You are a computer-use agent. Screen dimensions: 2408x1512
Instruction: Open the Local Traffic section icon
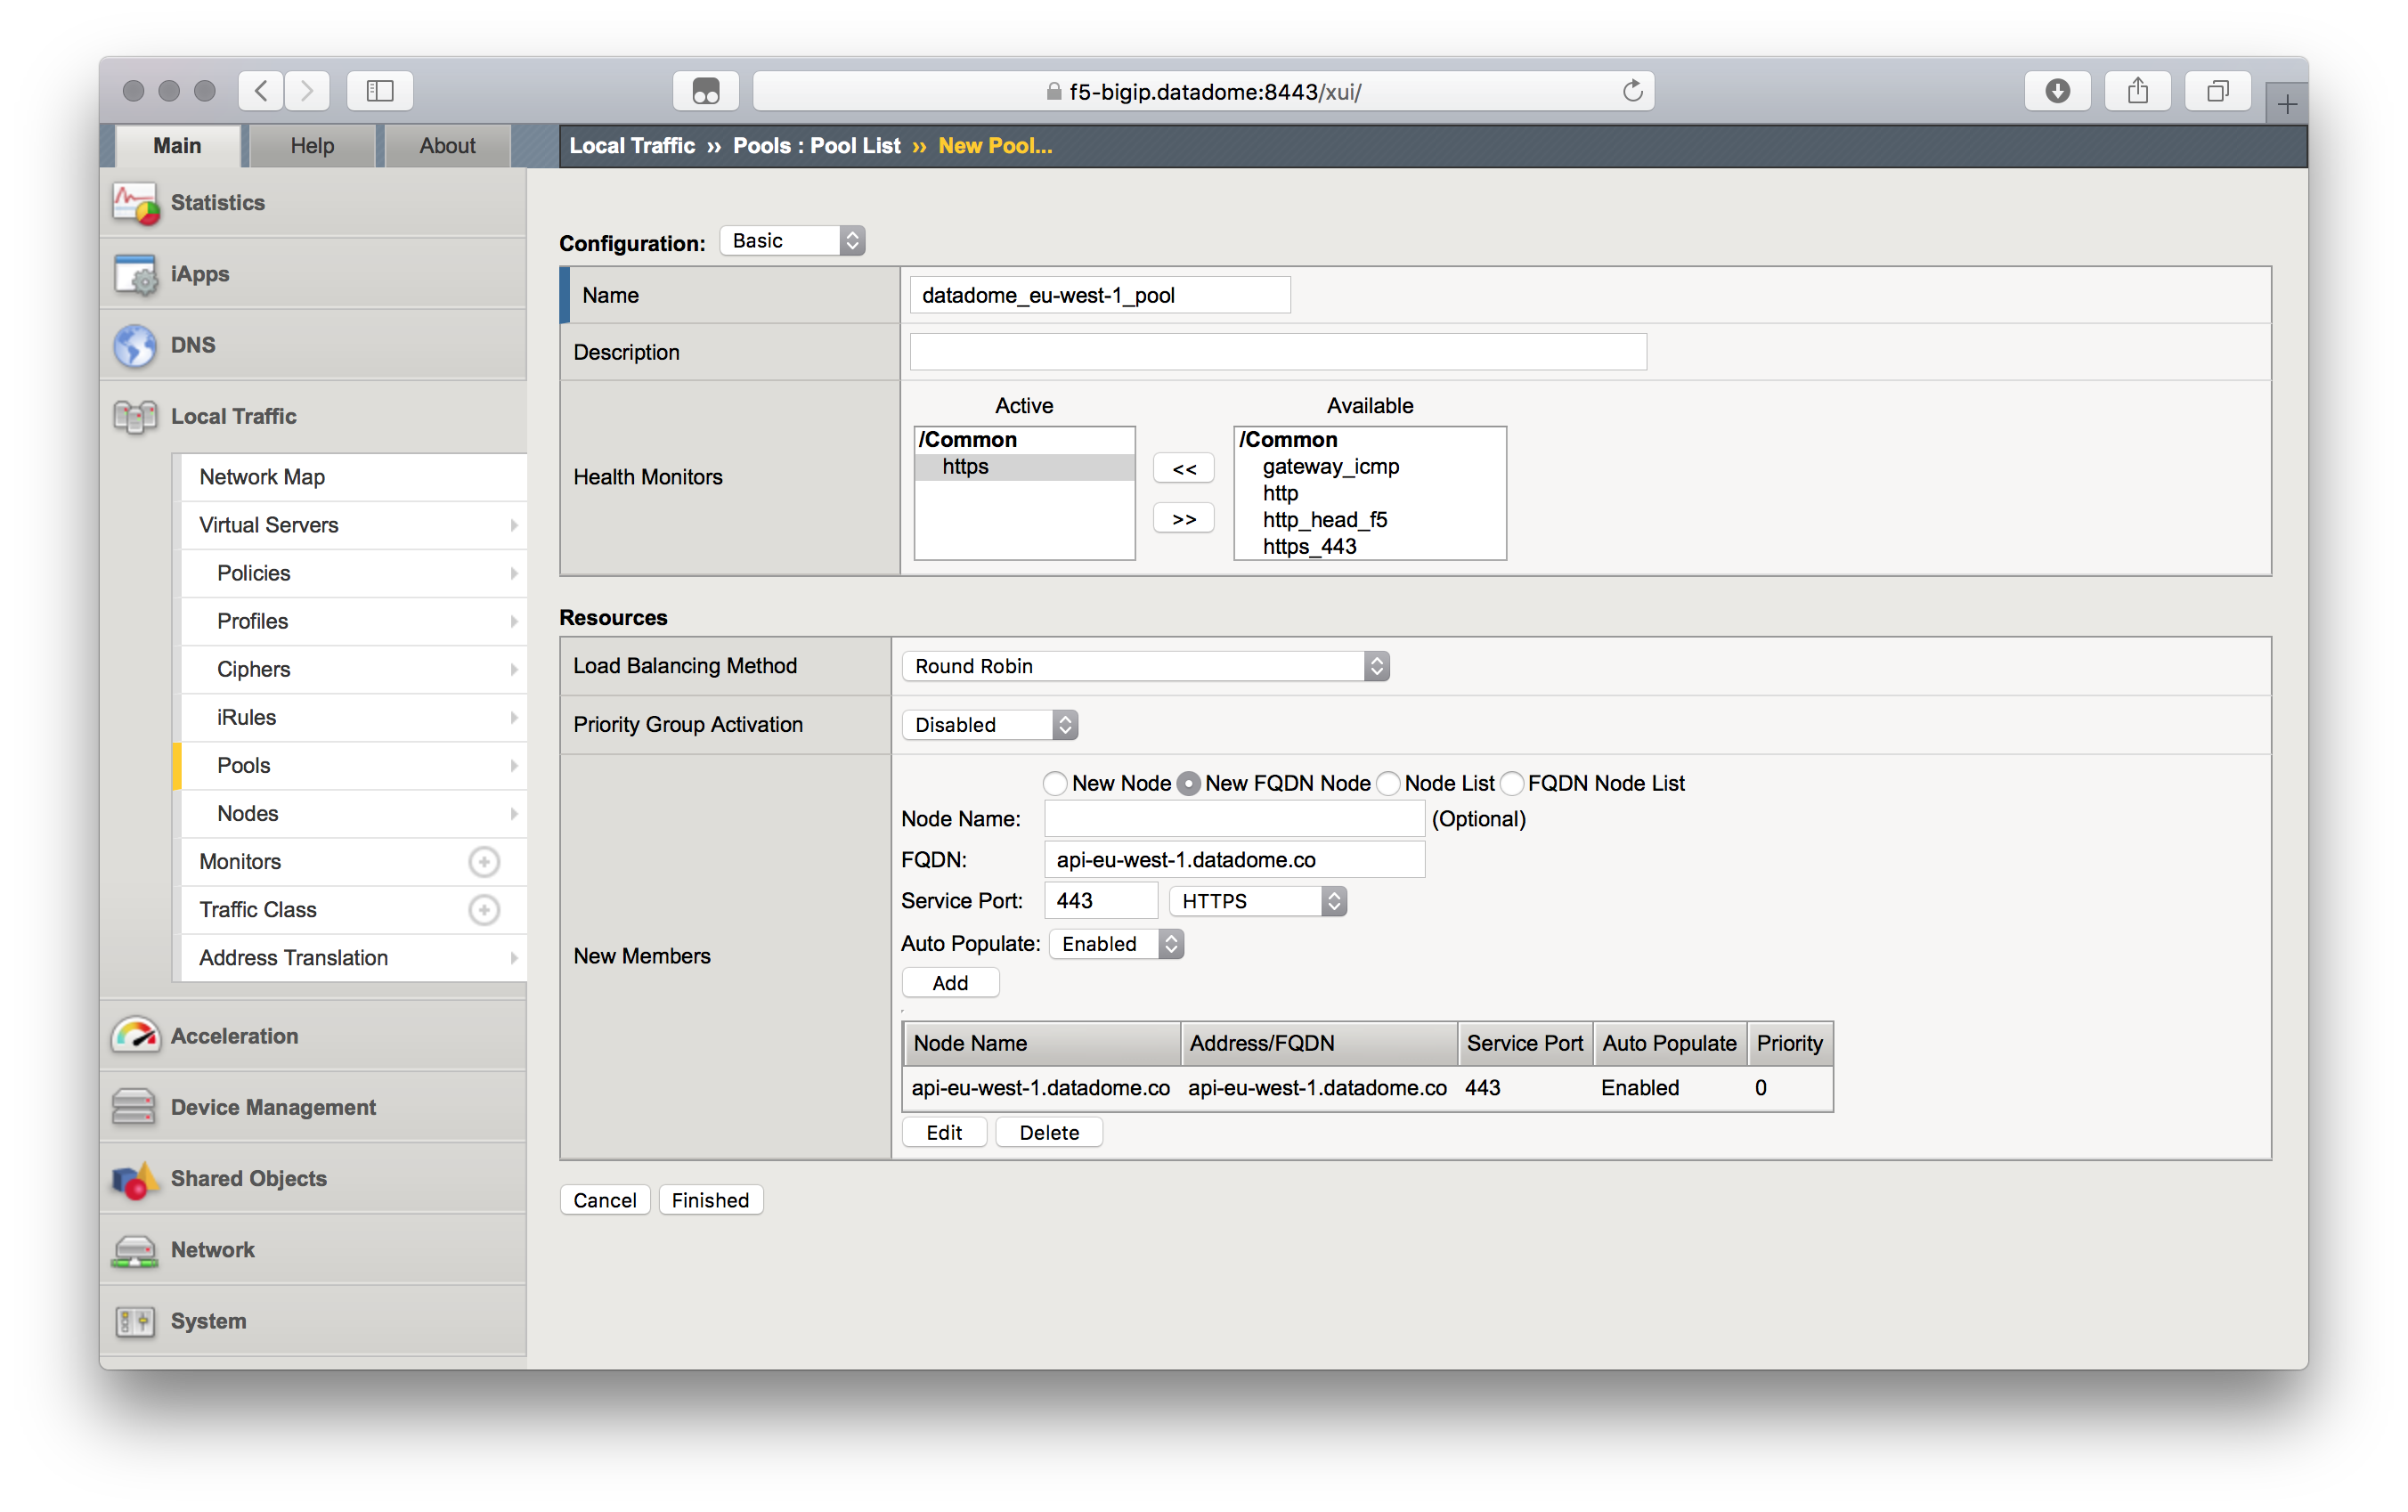pyautogui.click(x=135, y=417)
